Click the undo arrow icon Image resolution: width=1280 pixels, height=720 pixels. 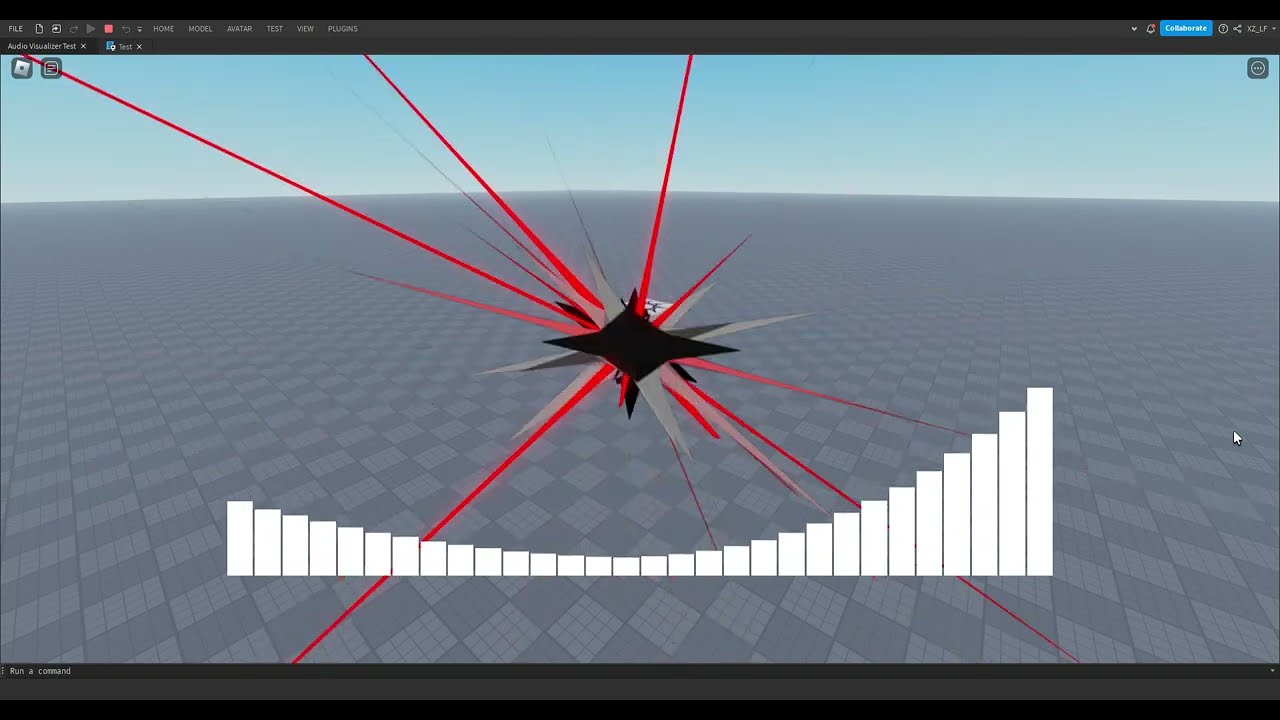[126, 29]
